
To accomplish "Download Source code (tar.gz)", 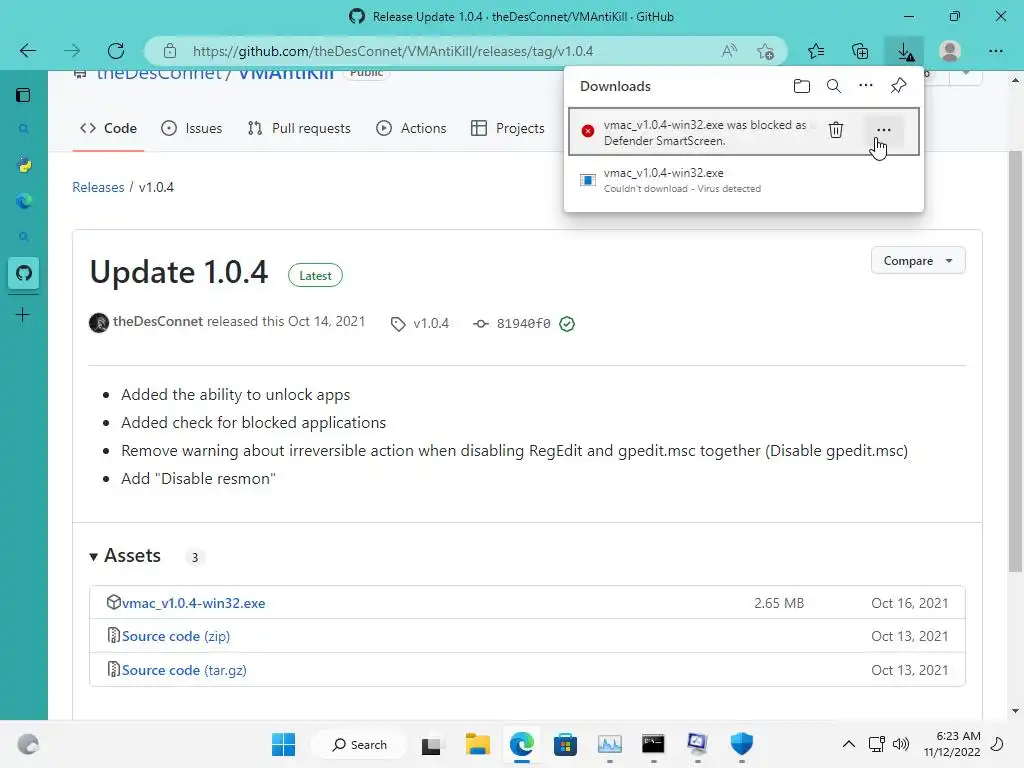I will 184,670.
